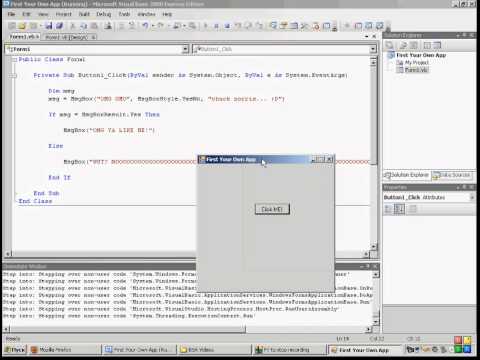The height and width of the screenshot is (360, 480).
Task: Click the Start Debugging play icon
Action: [x=206, y=26]
